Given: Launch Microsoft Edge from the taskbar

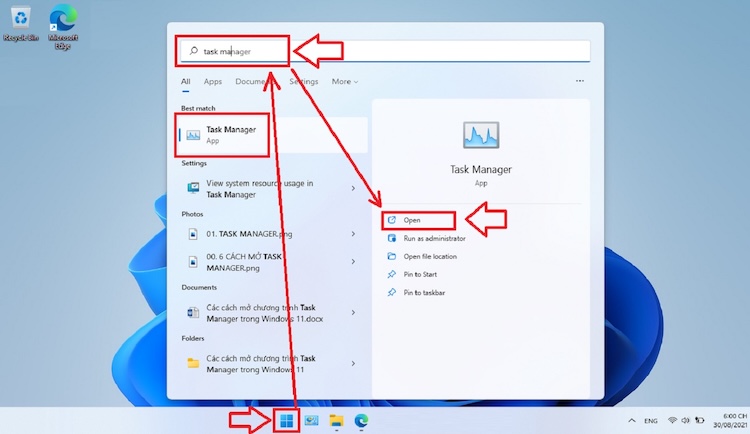Looking at the screenshot, I should [361, 420].
